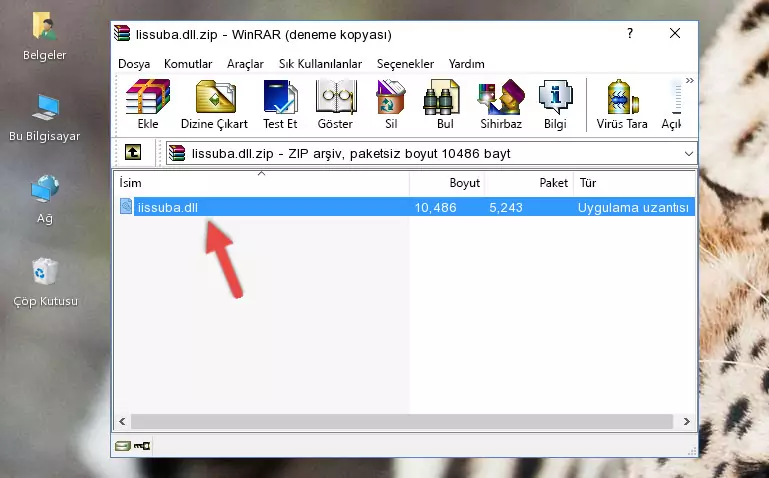Image resolution: width=769 pixels, height=478 pixels.
Task: Close the WinRAR window
Action: (x=675, y=33)
